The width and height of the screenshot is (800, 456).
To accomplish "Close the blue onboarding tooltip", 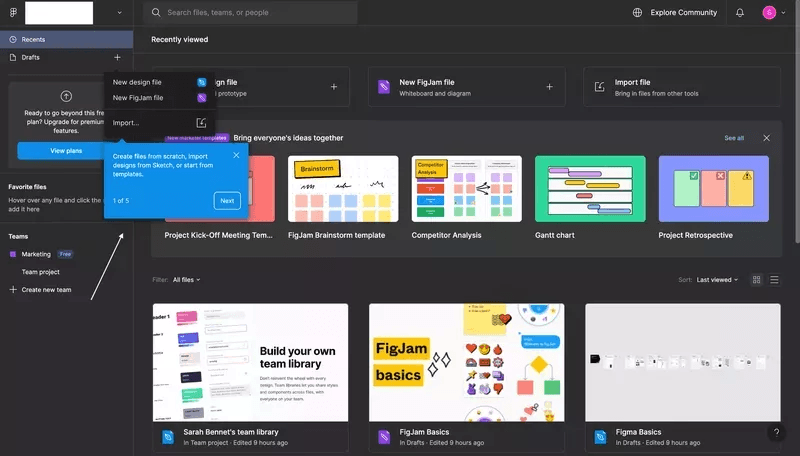I will pos(236,155).
